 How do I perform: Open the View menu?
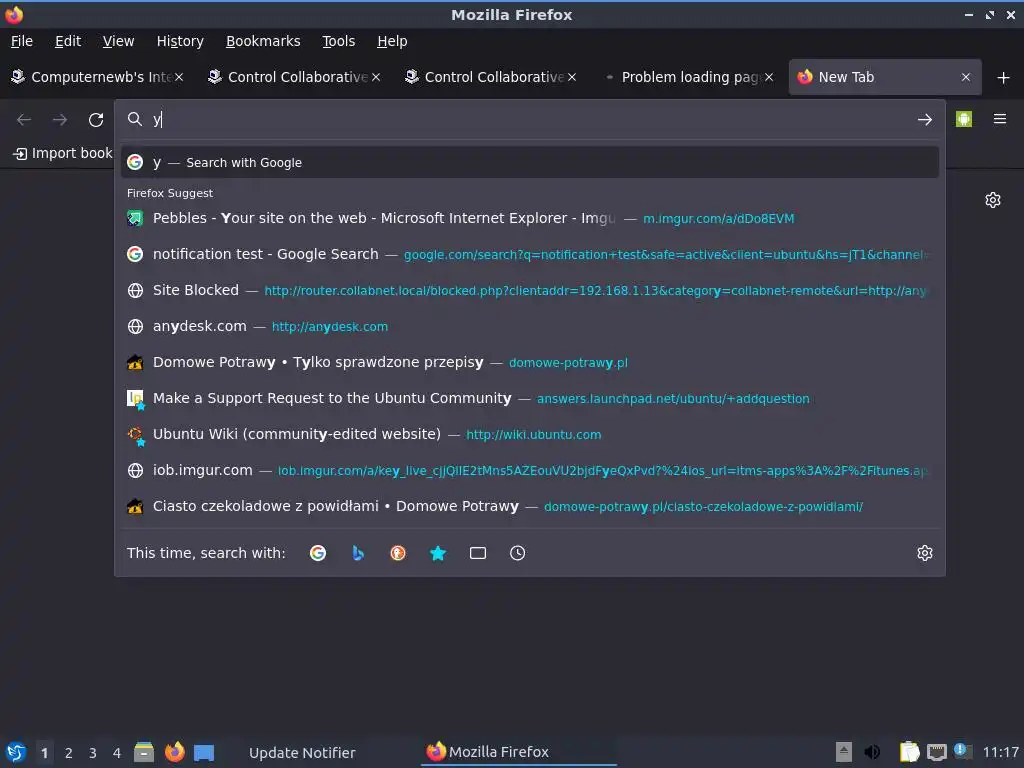118,41
